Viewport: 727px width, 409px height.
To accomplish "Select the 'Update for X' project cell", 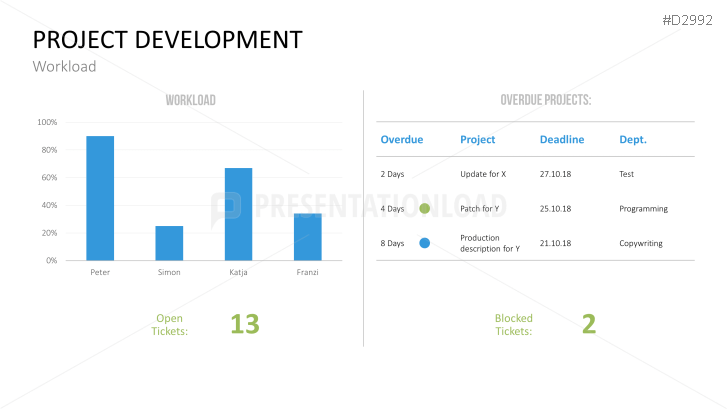I will click(x=483, y=174).
